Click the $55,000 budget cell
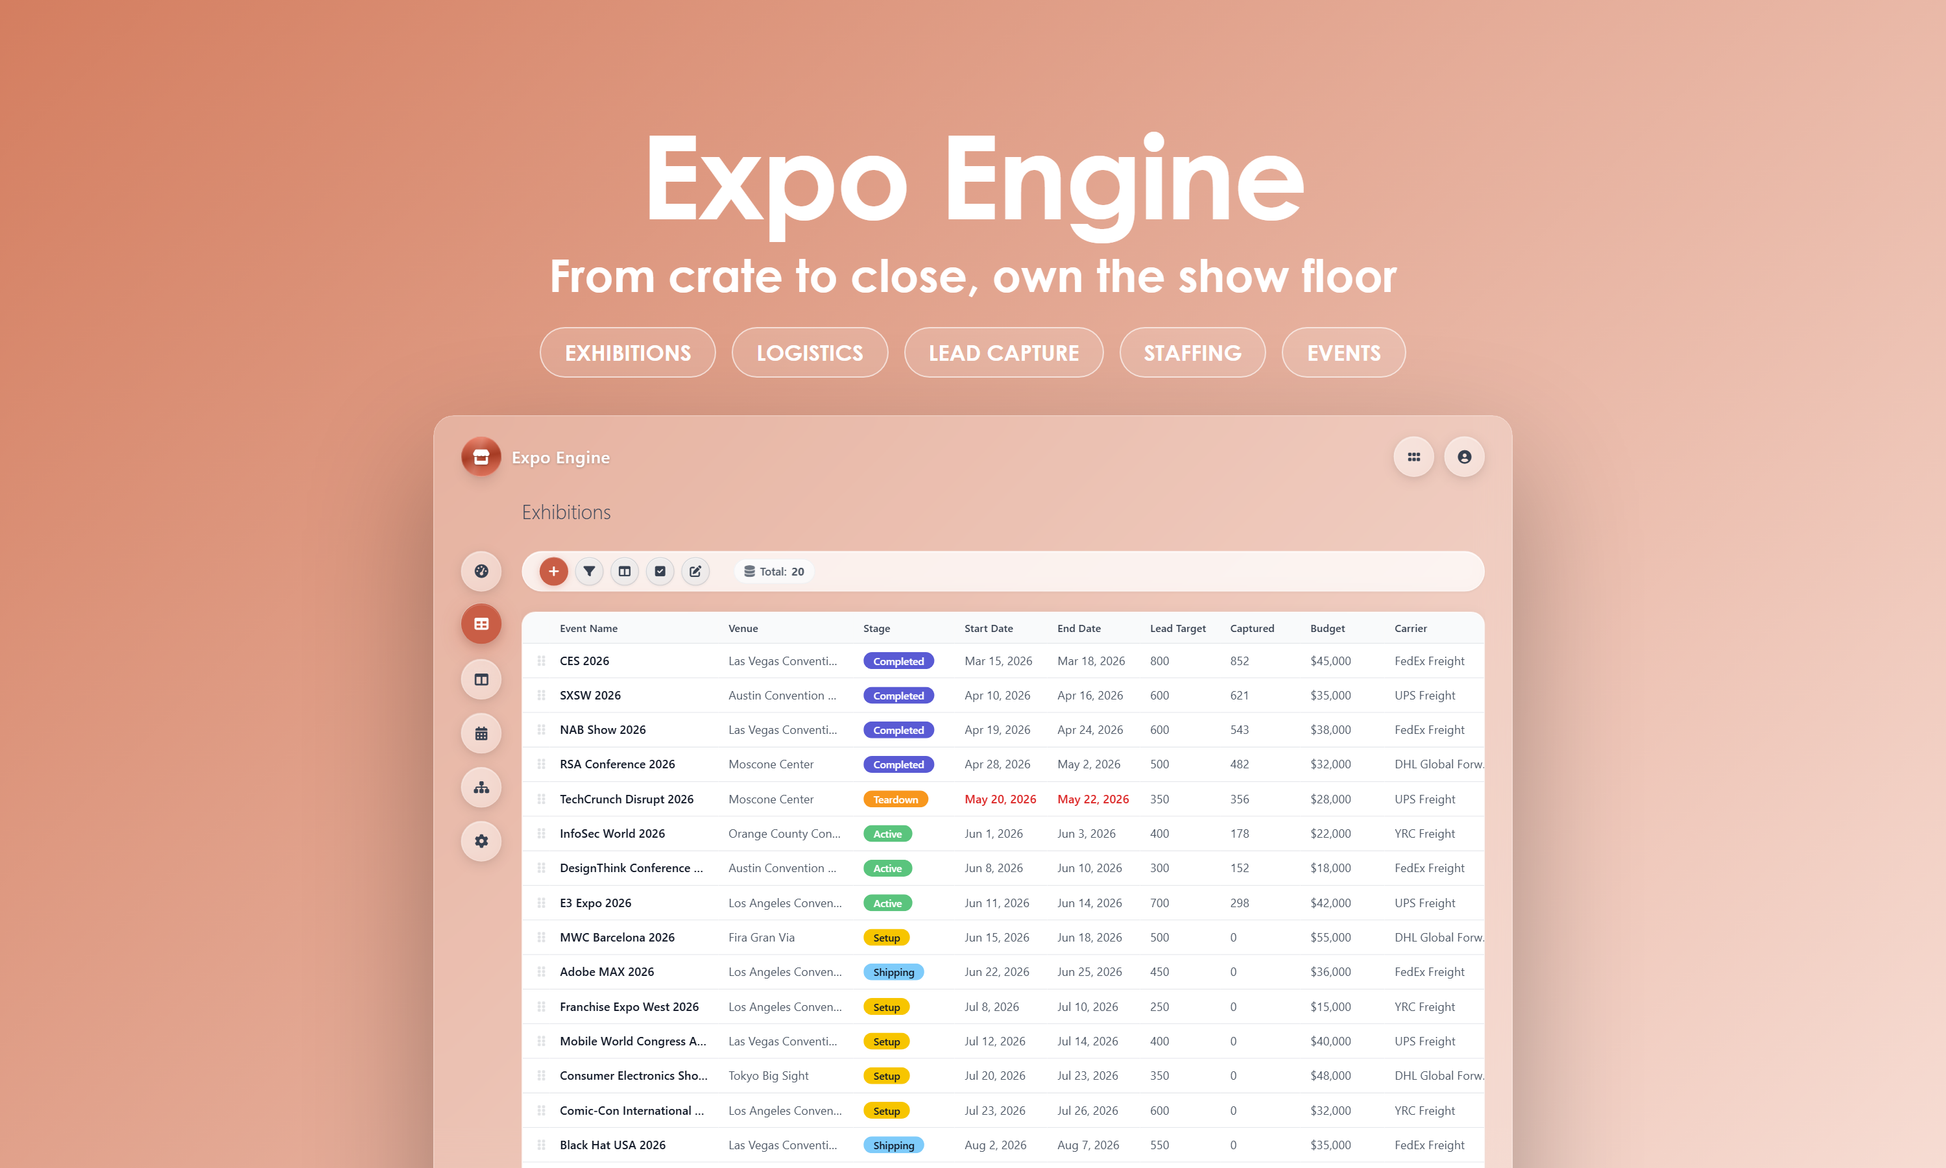 tap(1331, 937)
